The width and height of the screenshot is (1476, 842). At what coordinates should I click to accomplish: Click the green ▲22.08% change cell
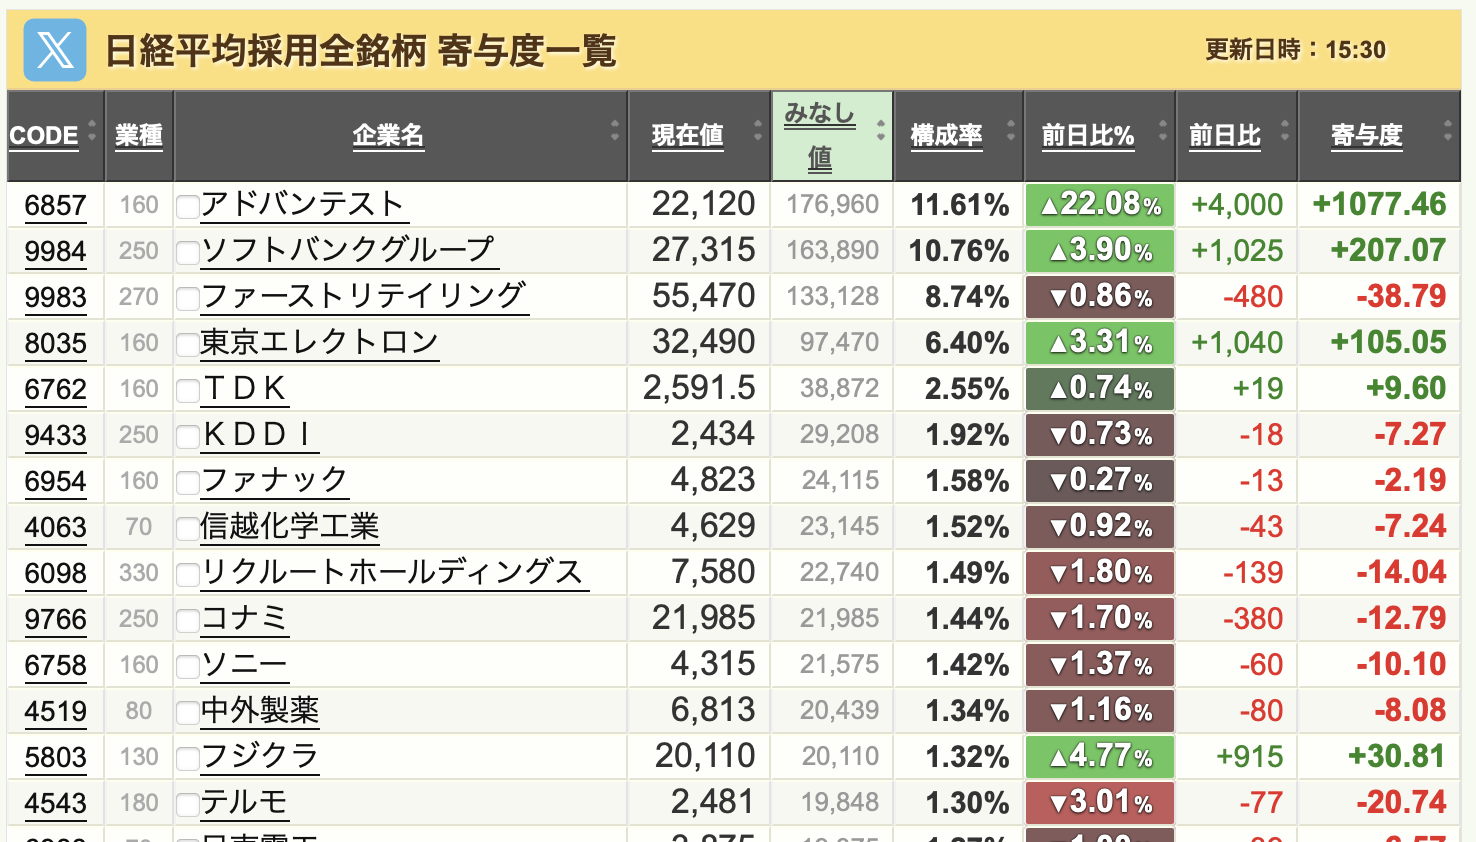(x=1100, y=205)
